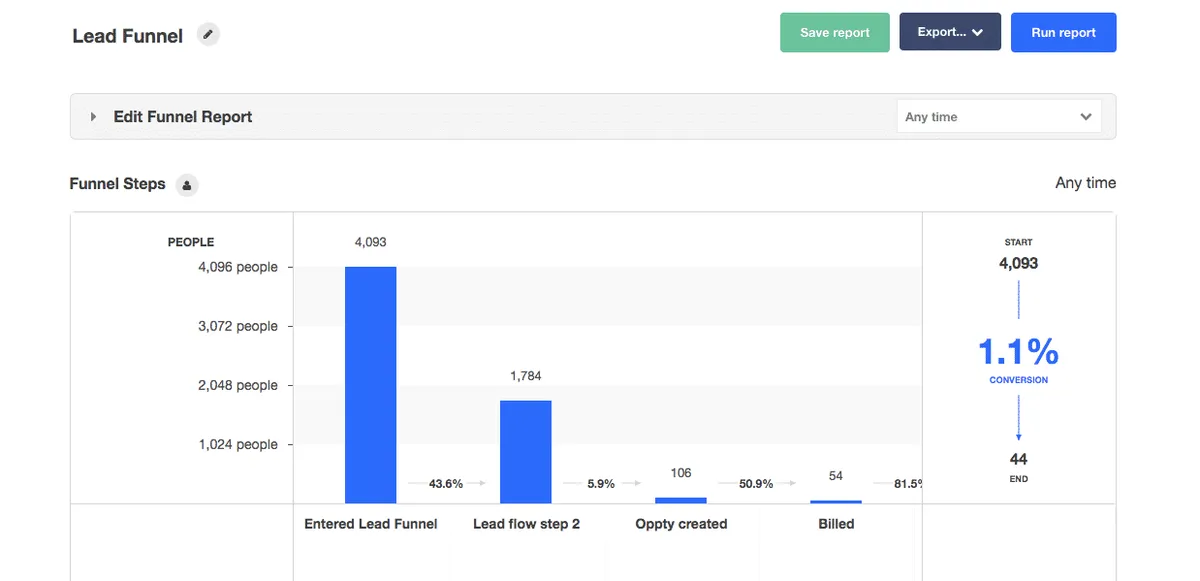Click the 1.1% overall conversion figure
This screenshot has width=1200, height=581.
(x=1018, y=352)
